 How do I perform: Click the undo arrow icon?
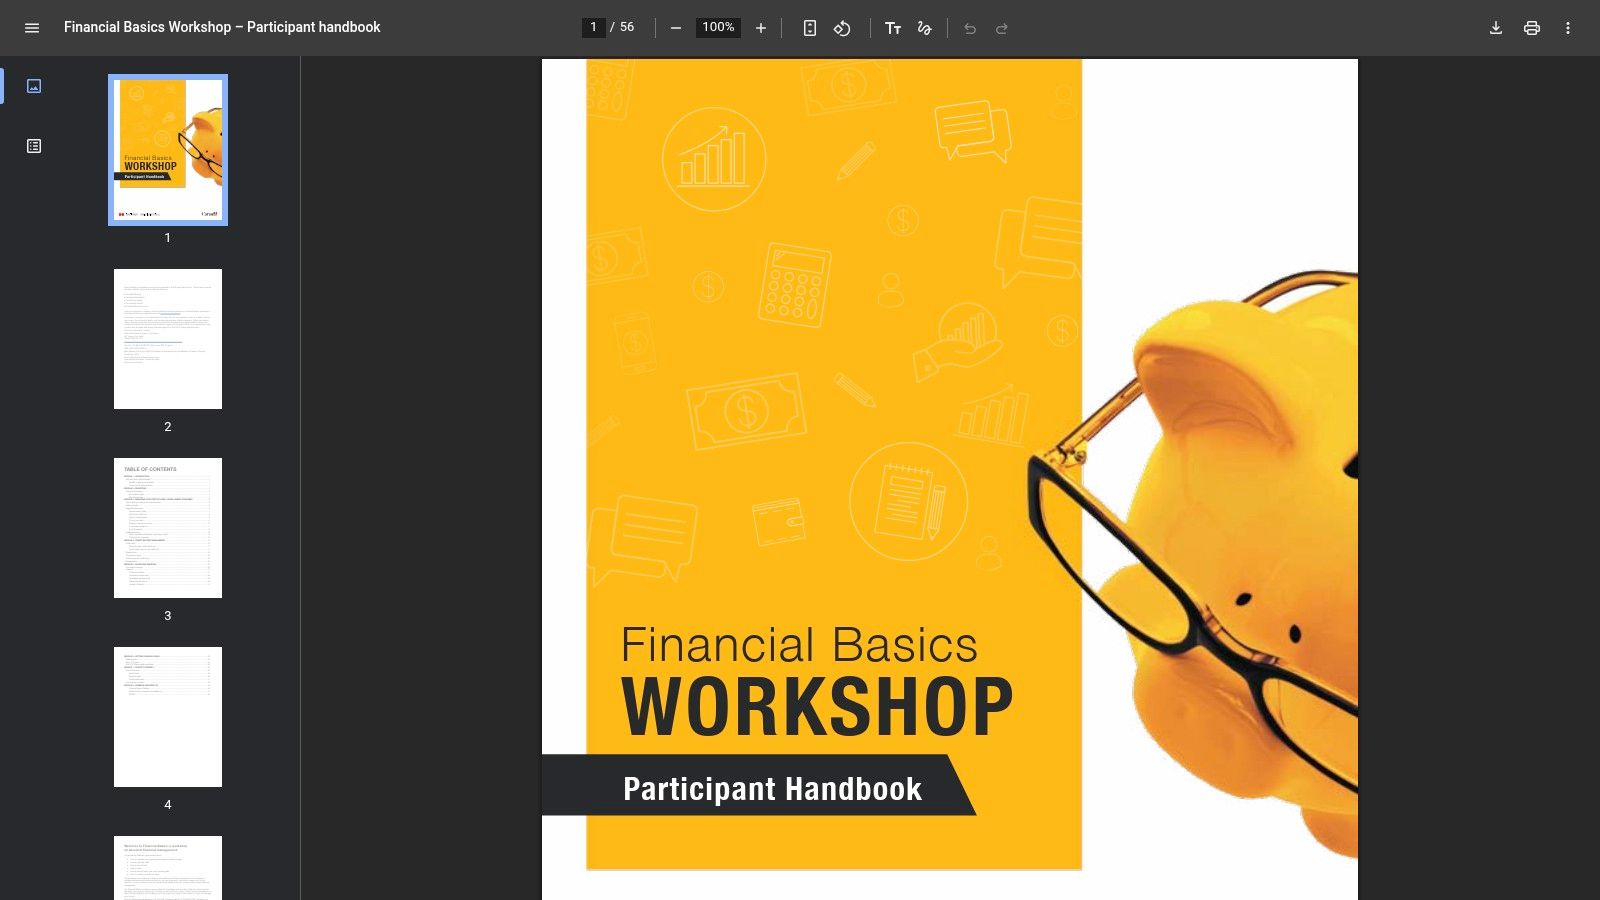pos(970,28)
